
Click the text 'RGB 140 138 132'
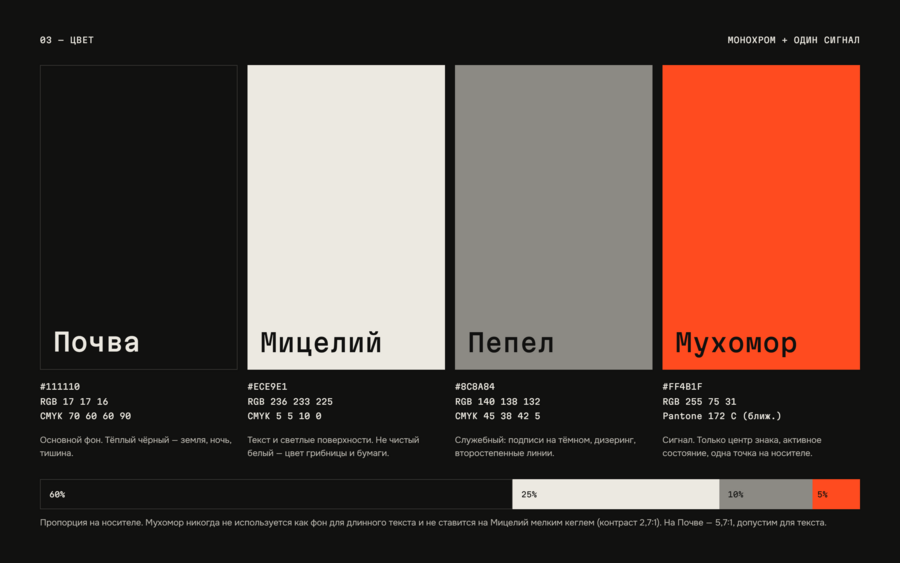(x=498, y=402)
